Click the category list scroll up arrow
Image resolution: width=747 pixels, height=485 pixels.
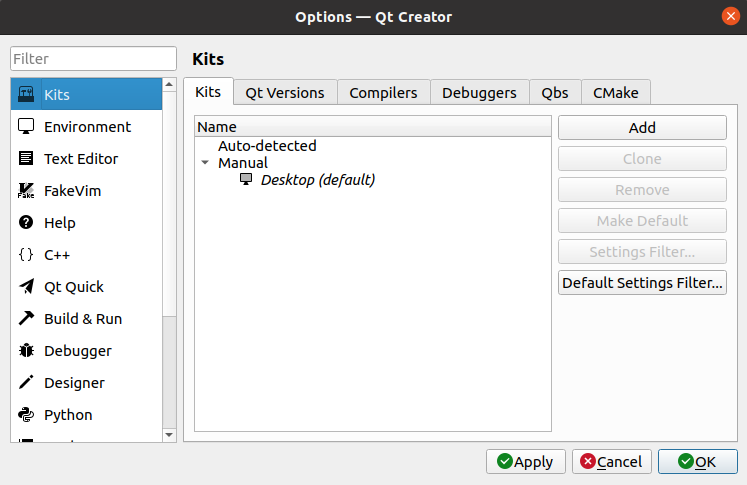pyautogui.click(x=169, y=84)
